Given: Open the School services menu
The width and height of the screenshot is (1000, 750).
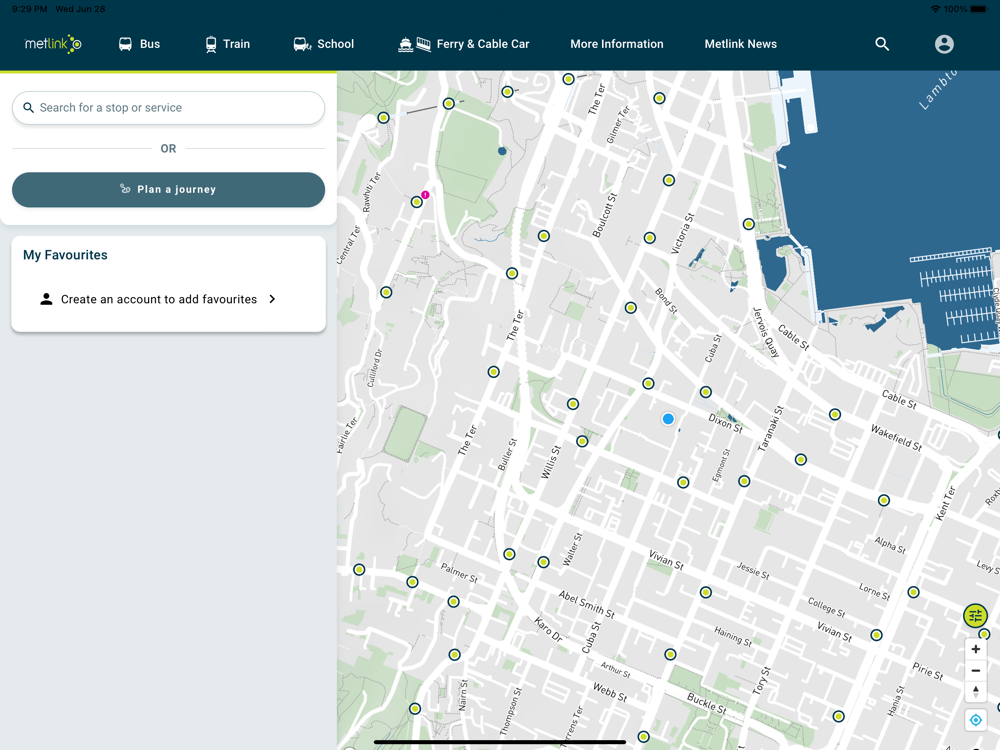Looking at the screenshot, I should (323, 44).
